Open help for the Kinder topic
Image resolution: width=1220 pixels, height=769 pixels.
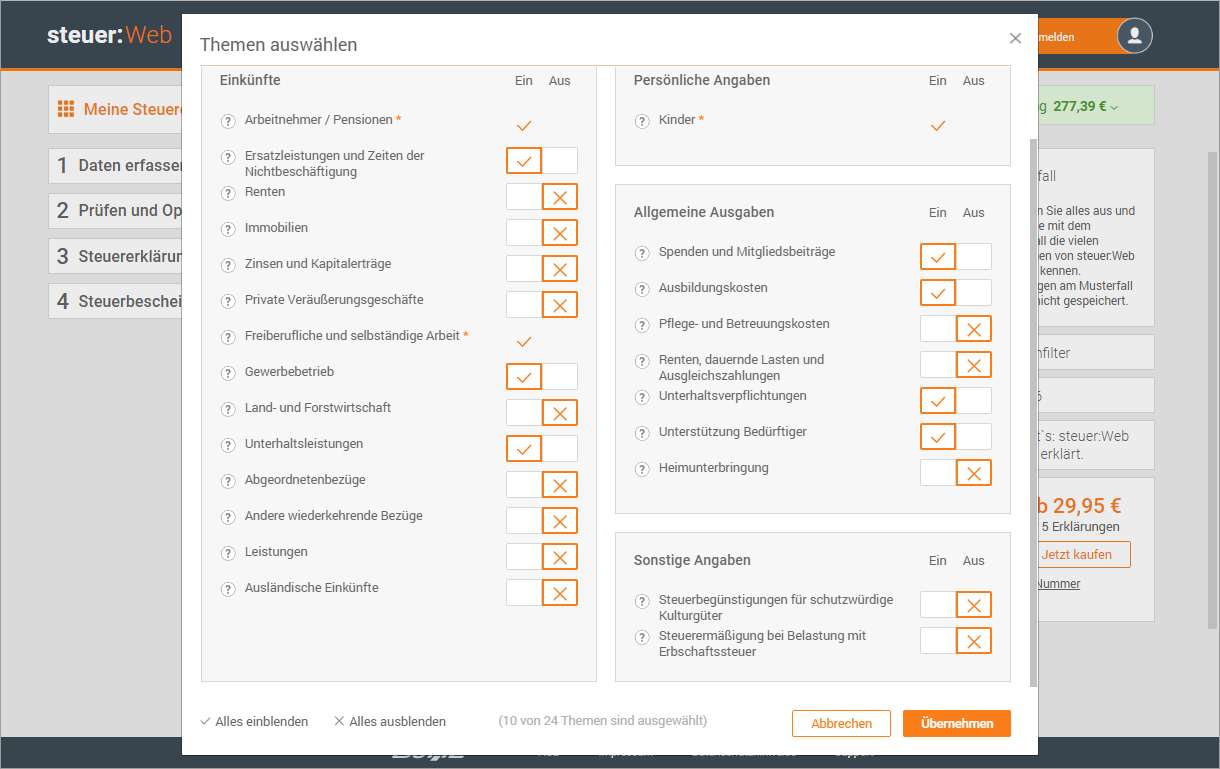[x=642, y=120]
